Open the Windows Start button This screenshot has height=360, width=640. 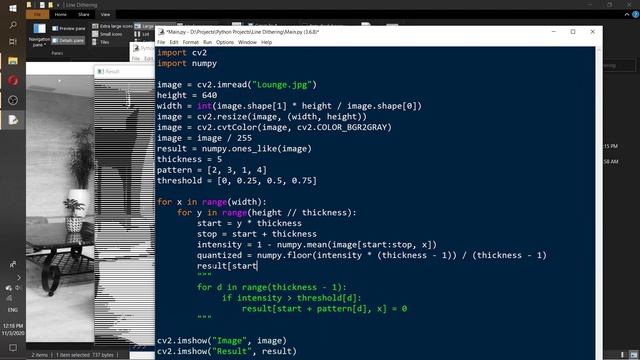pyautogui.click(x=13, y=8)
